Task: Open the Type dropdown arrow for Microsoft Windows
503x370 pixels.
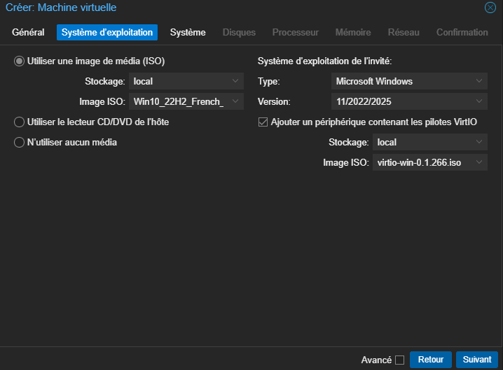Action: click(479, 81)
